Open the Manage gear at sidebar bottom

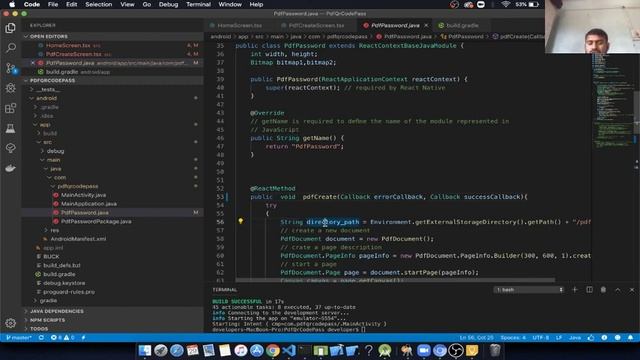[11, 323]
